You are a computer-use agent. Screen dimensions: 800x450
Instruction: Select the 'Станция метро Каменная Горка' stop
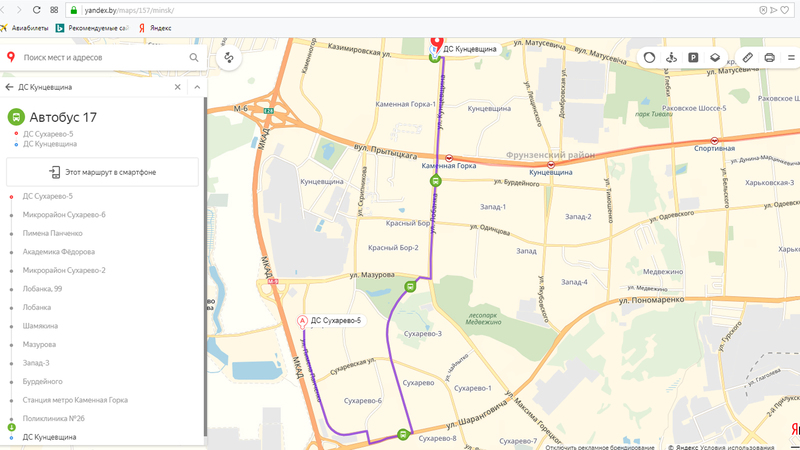pyautogui.click(x=75, y=400)
